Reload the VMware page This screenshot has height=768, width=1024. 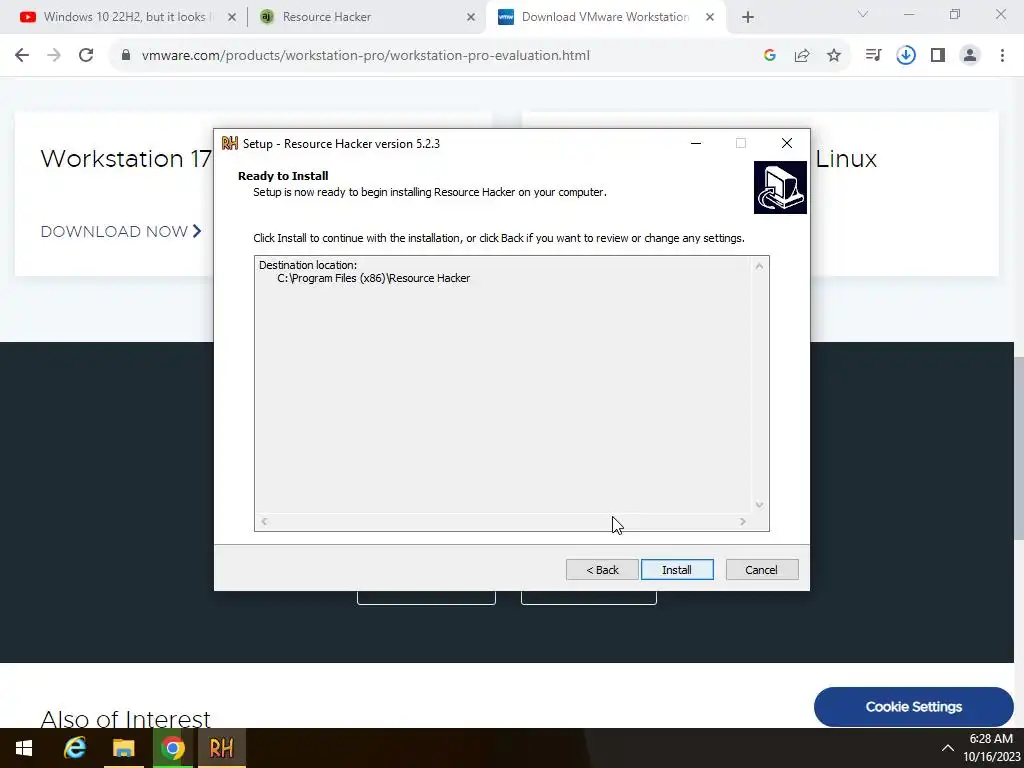click(x=86, y=56)
